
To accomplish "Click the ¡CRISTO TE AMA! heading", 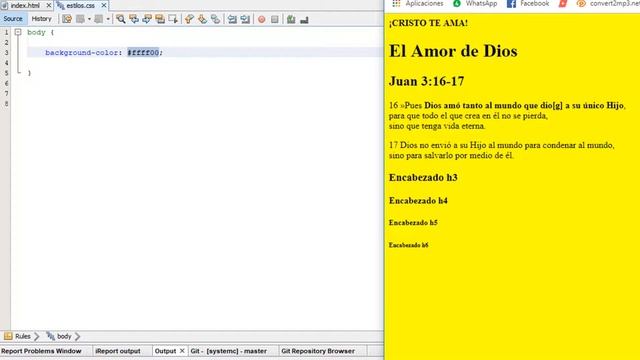I will [x=428, y=23].
